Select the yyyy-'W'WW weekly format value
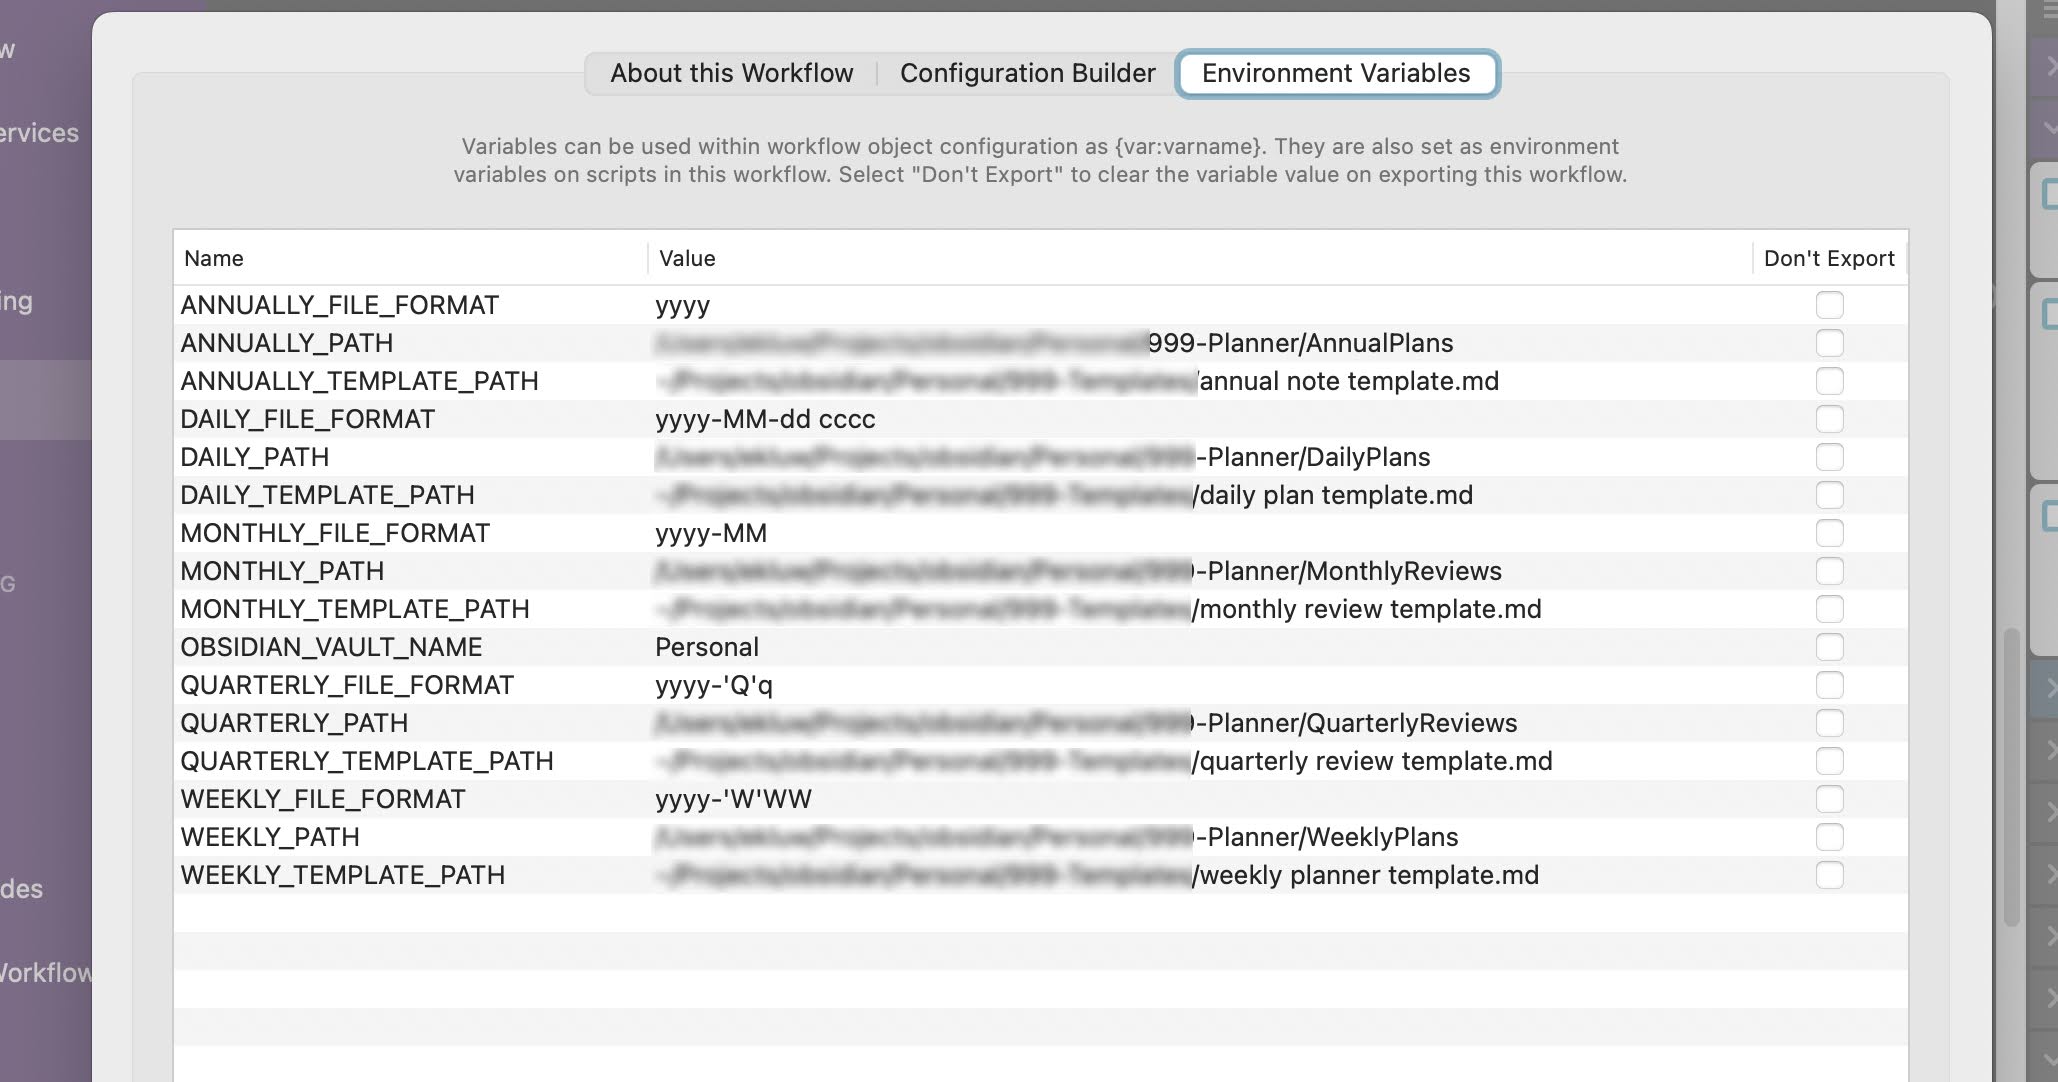The image size is (2058, 1082). pos(733,799)
